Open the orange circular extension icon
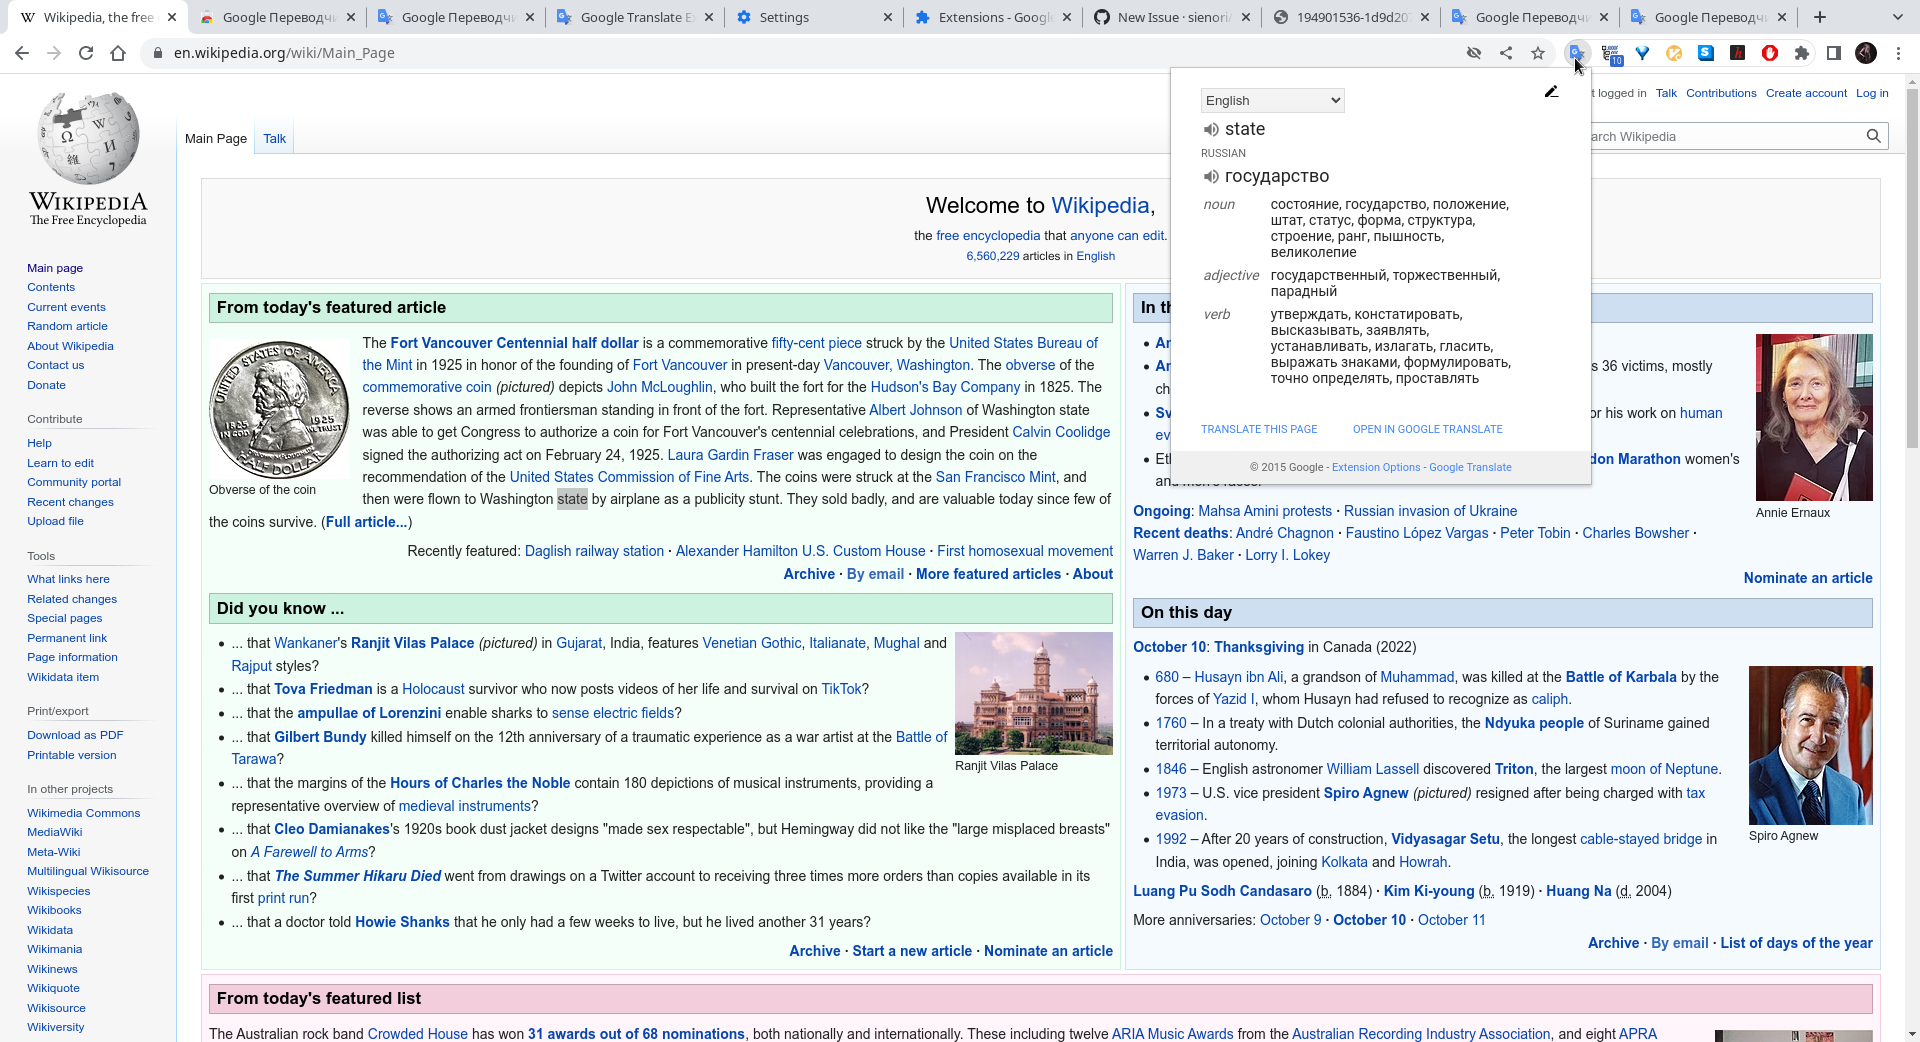 [x=1674, y=53]
